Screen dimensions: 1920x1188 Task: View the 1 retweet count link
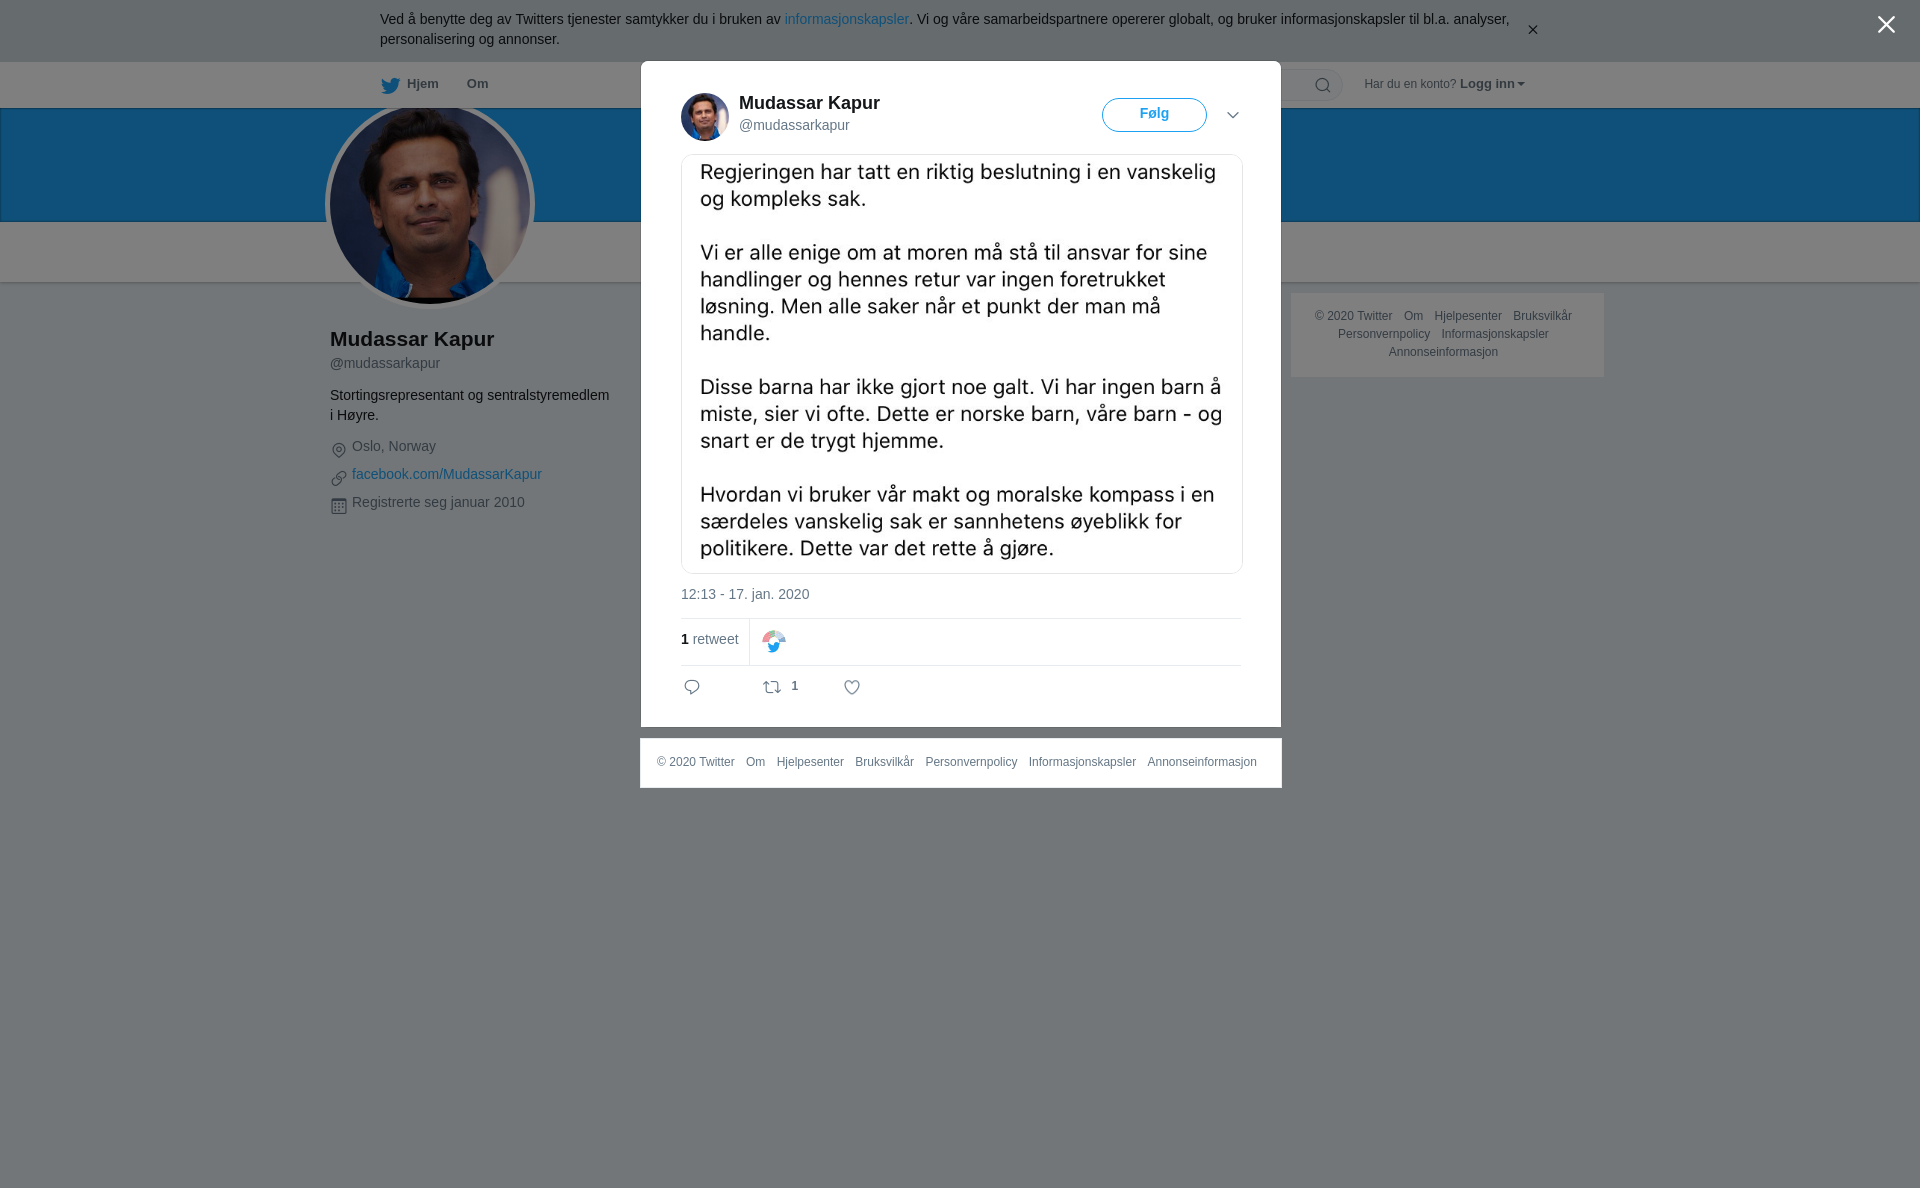[710, 639]
